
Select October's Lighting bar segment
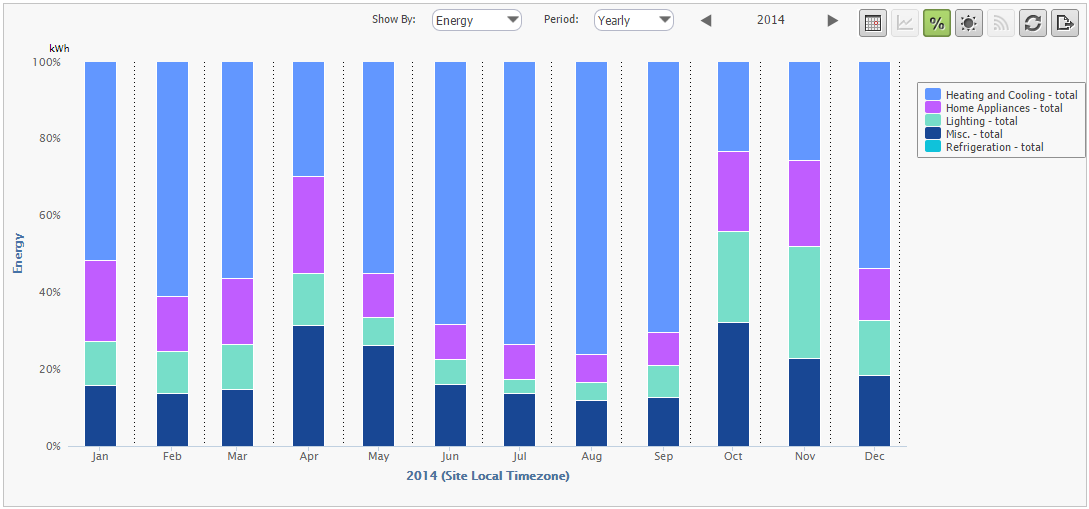click(x=734, y=277)
